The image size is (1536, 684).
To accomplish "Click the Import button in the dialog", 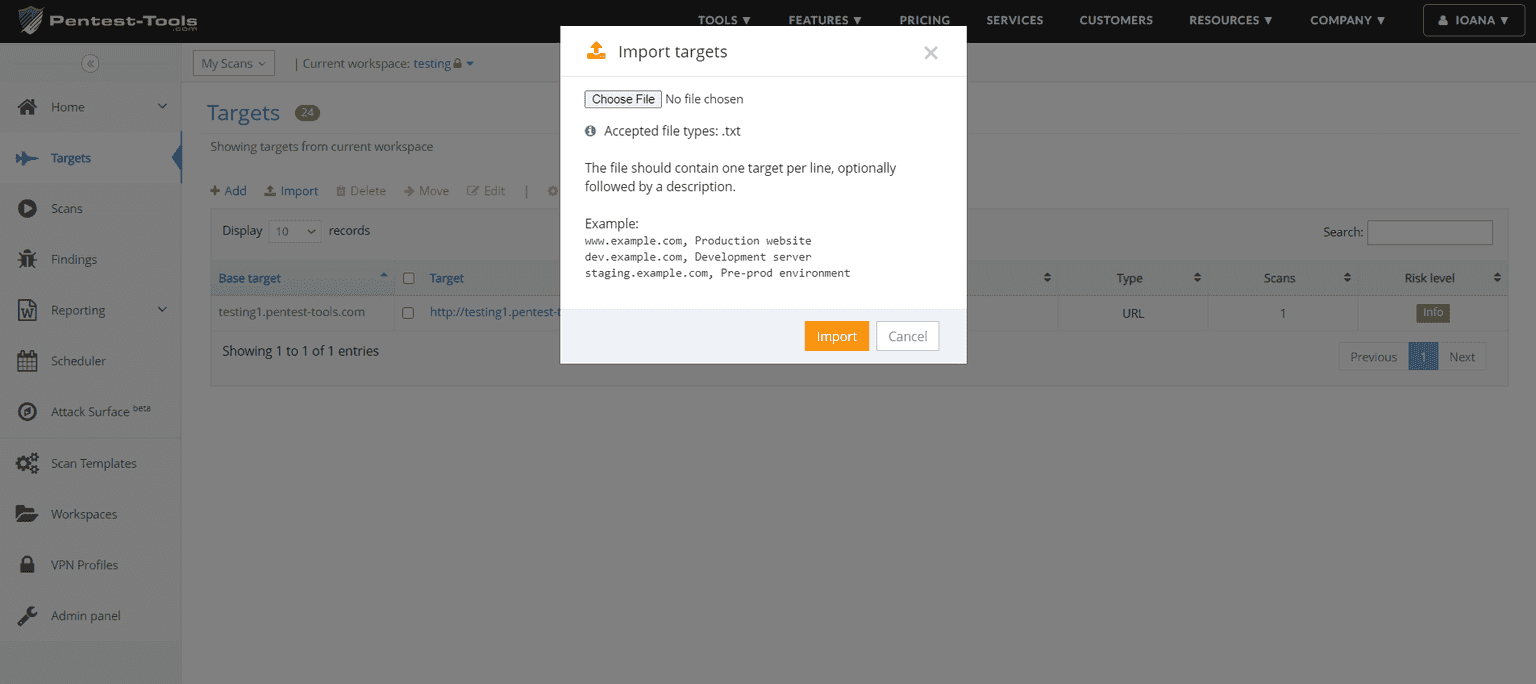I will (x=836, y=336).
